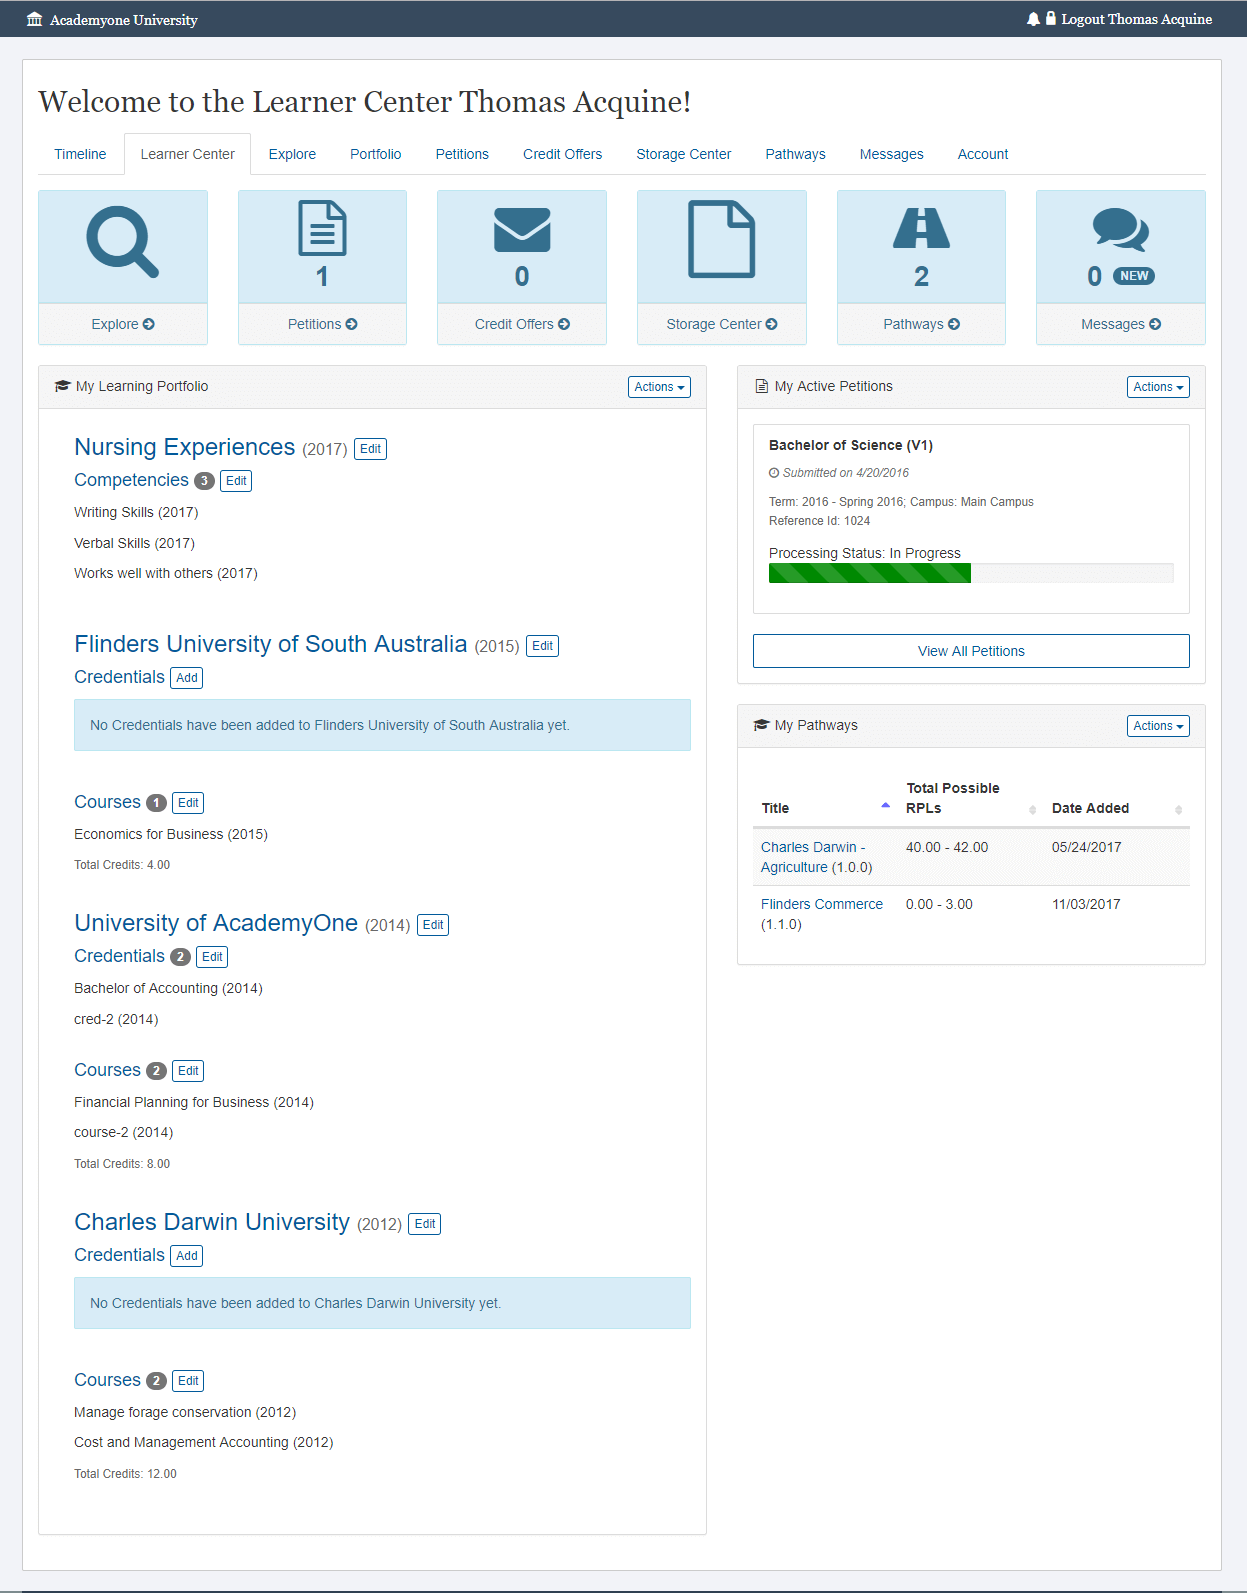Open the Petitions tab
The height and width of the screenshot is (1593, 1247).
[x=462, y=154]
